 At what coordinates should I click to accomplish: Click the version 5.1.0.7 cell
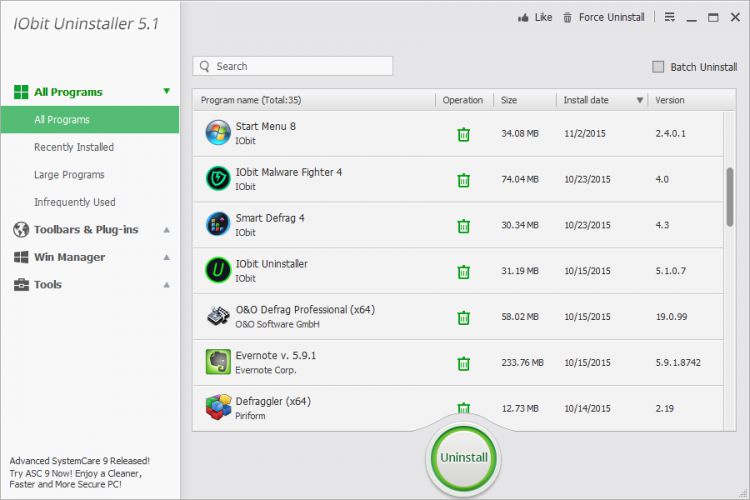click(671, 271)
